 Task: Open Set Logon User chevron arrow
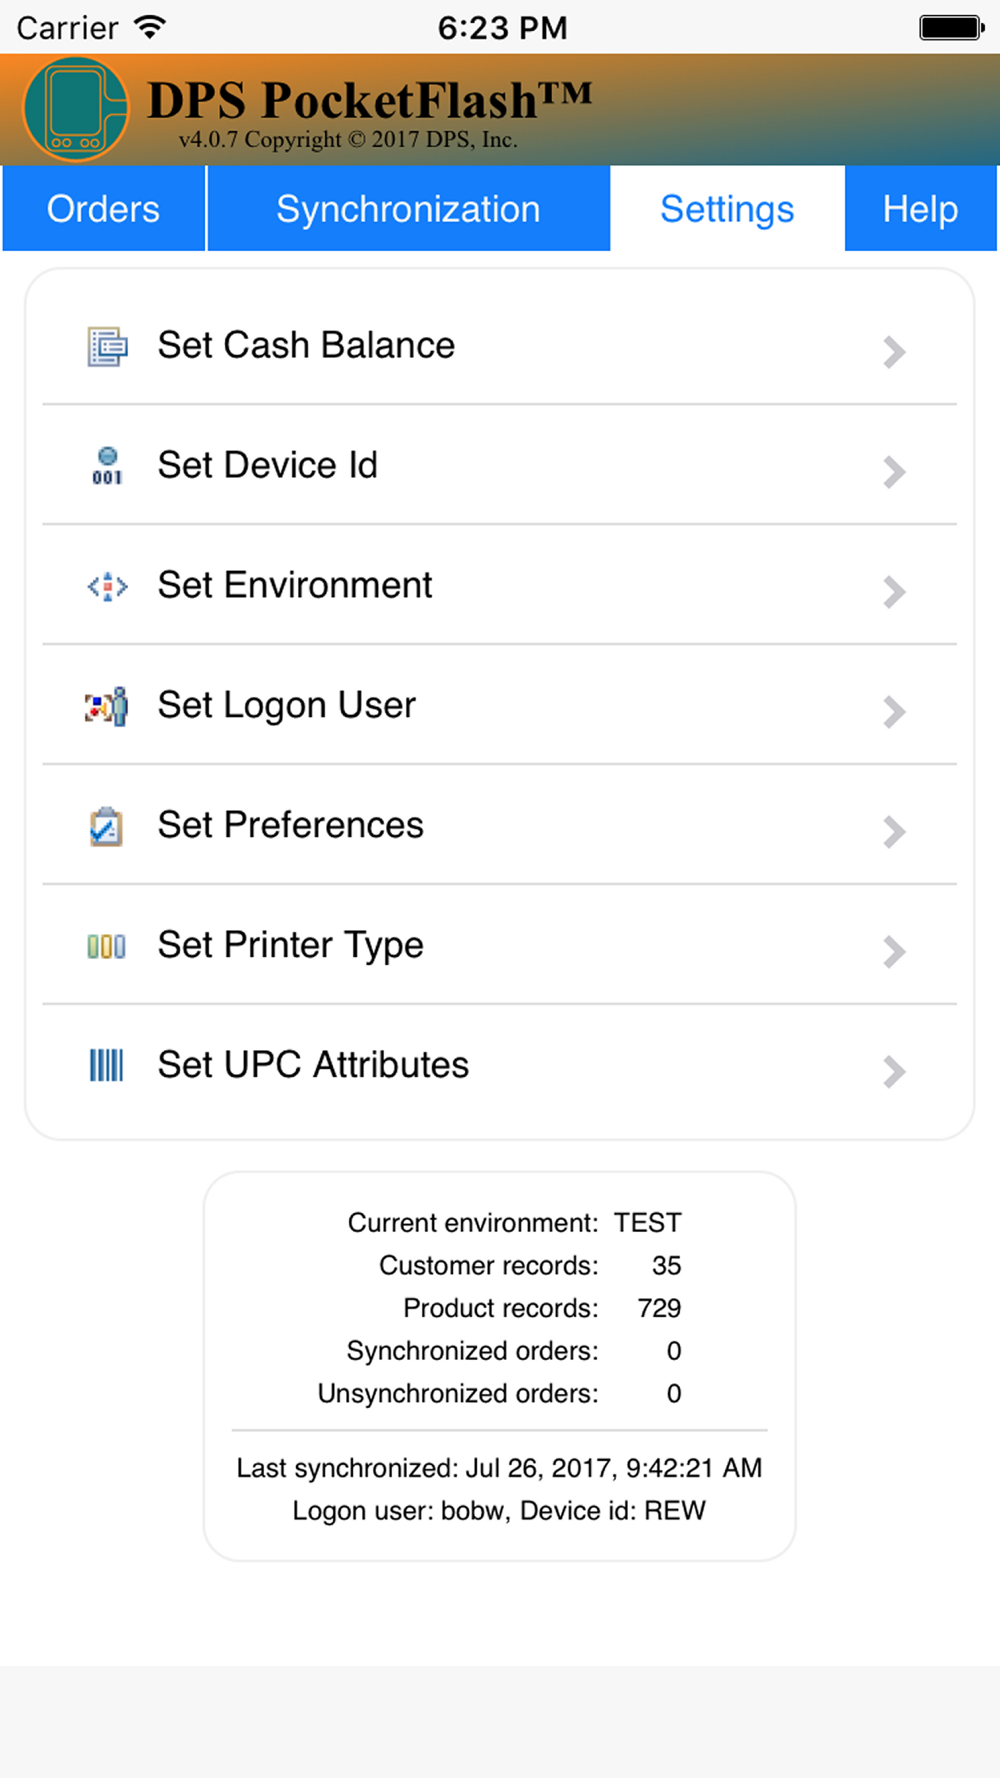click(894, 712)
